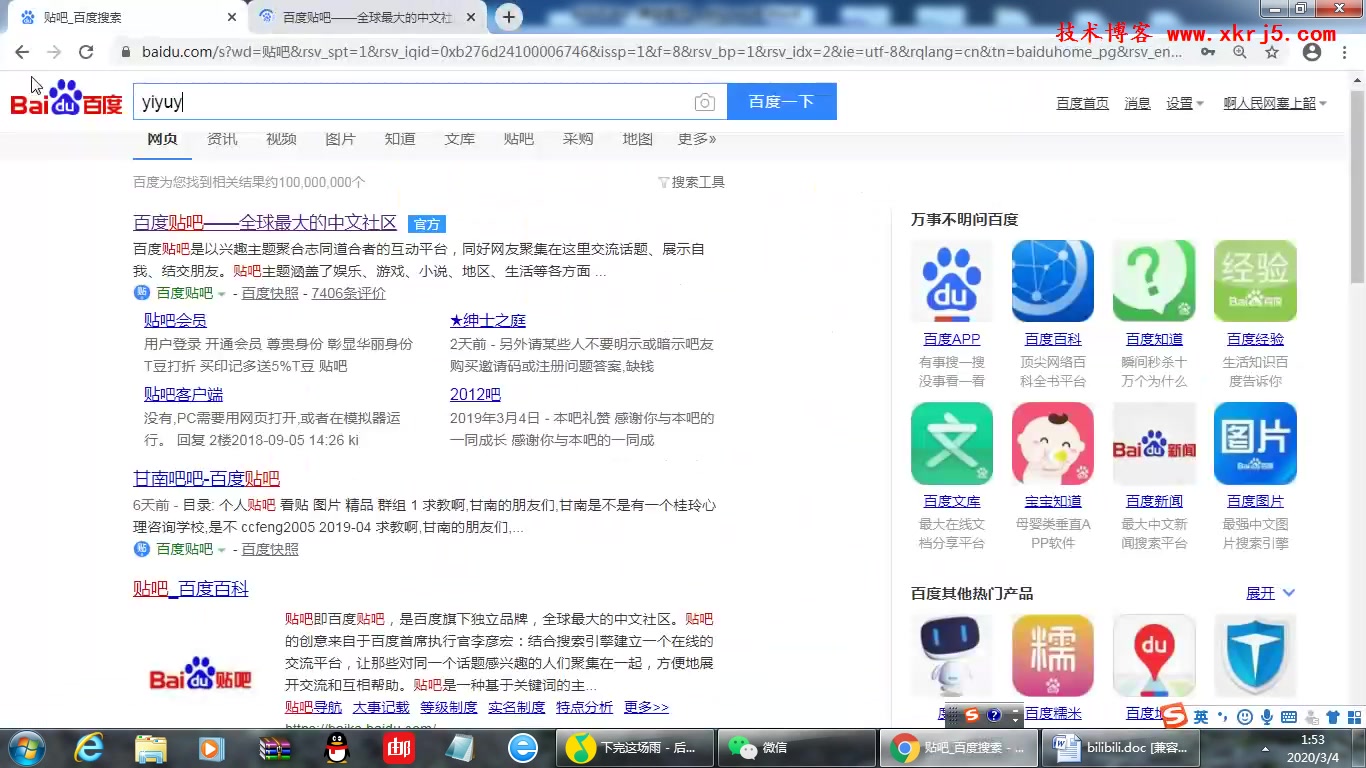Click the Baidu logo
Viewport: 1366px width, 768px height.
67,98
